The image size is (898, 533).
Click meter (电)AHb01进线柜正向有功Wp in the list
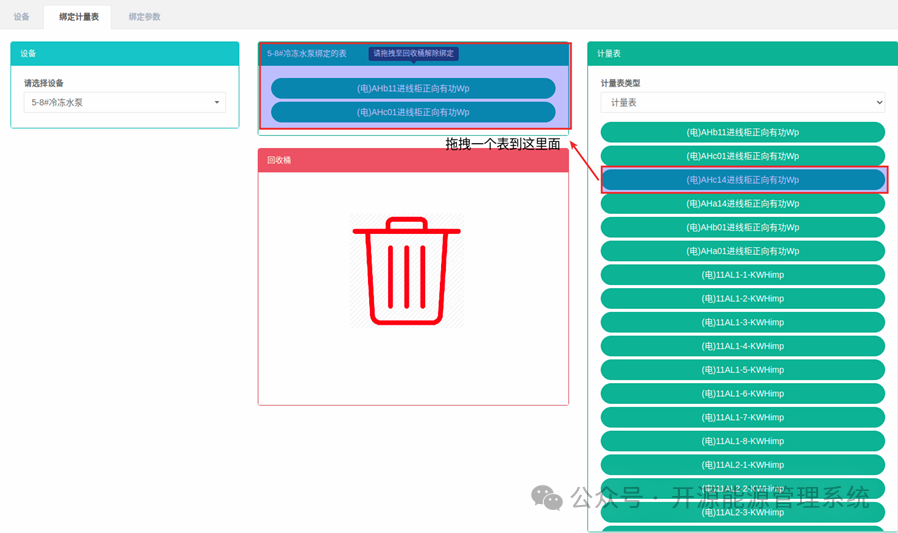click(743, 227)
